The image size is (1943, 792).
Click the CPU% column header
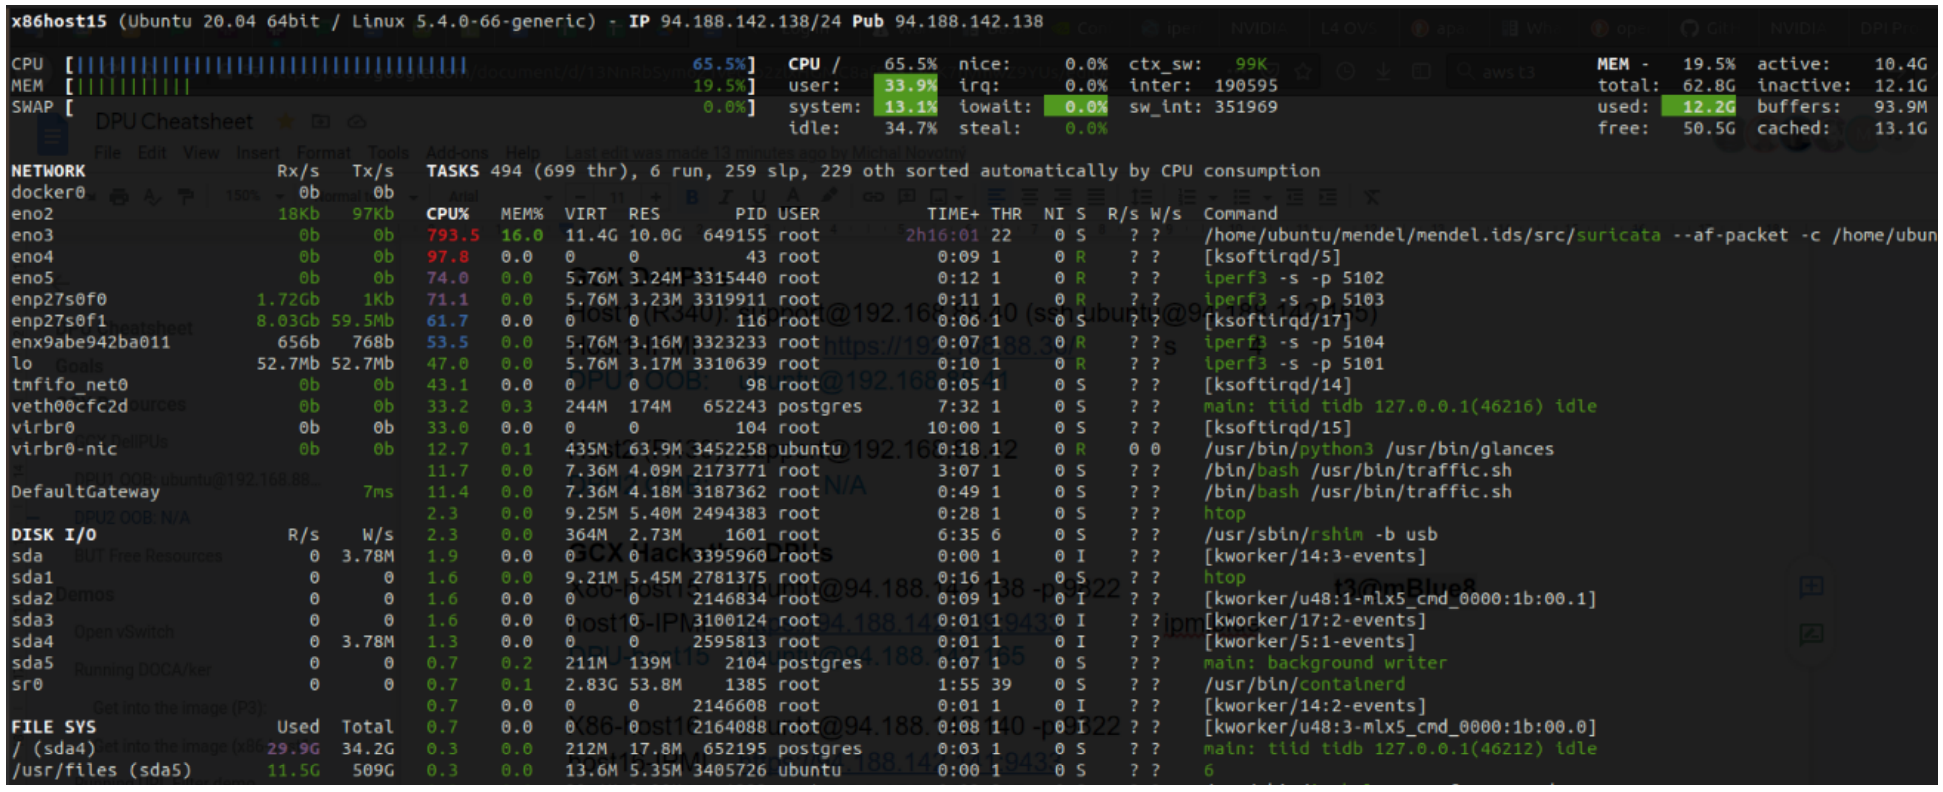pos(447,214)
